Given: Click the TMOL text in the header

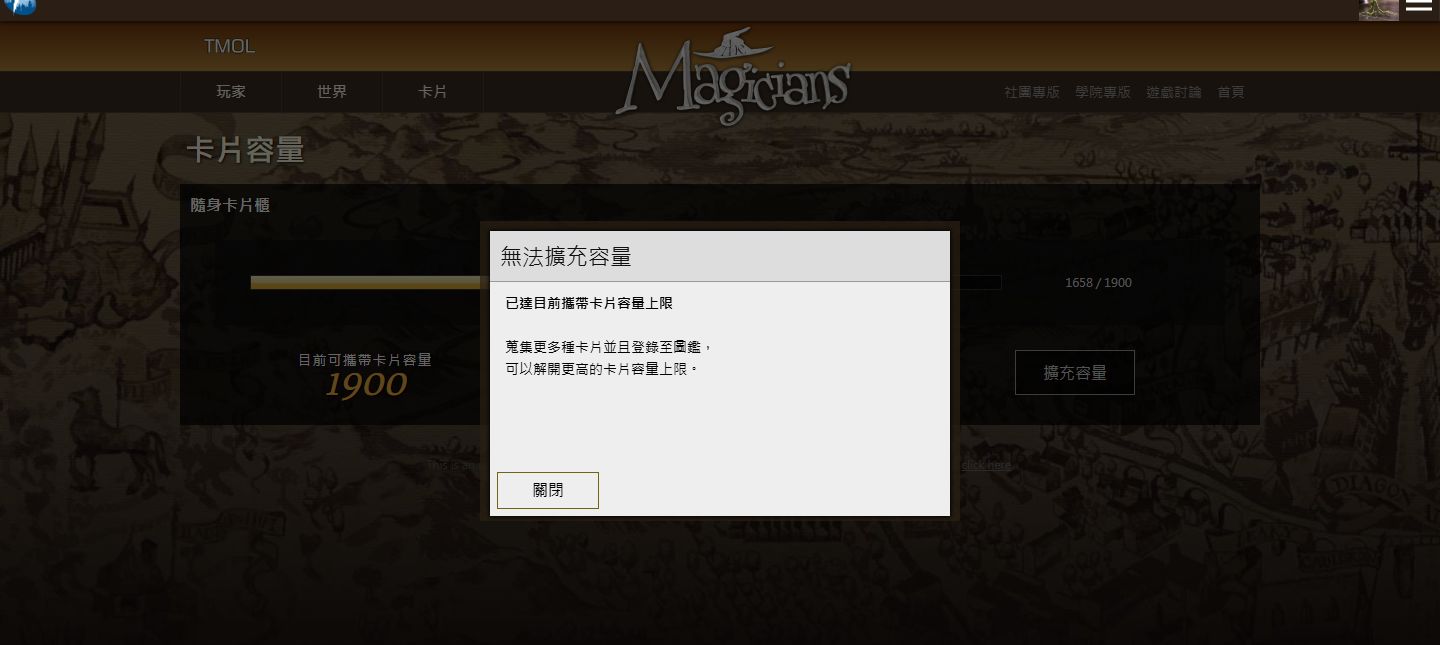Looking at the screenshot, I should click(229, 46).
